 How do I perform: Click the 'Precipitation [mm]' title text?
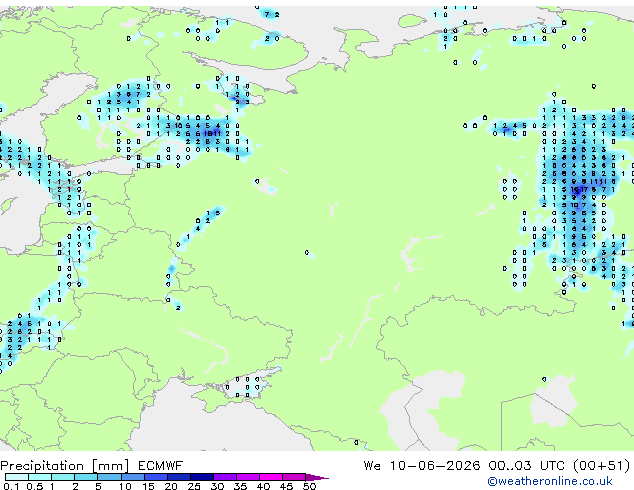tap(65, 466)
